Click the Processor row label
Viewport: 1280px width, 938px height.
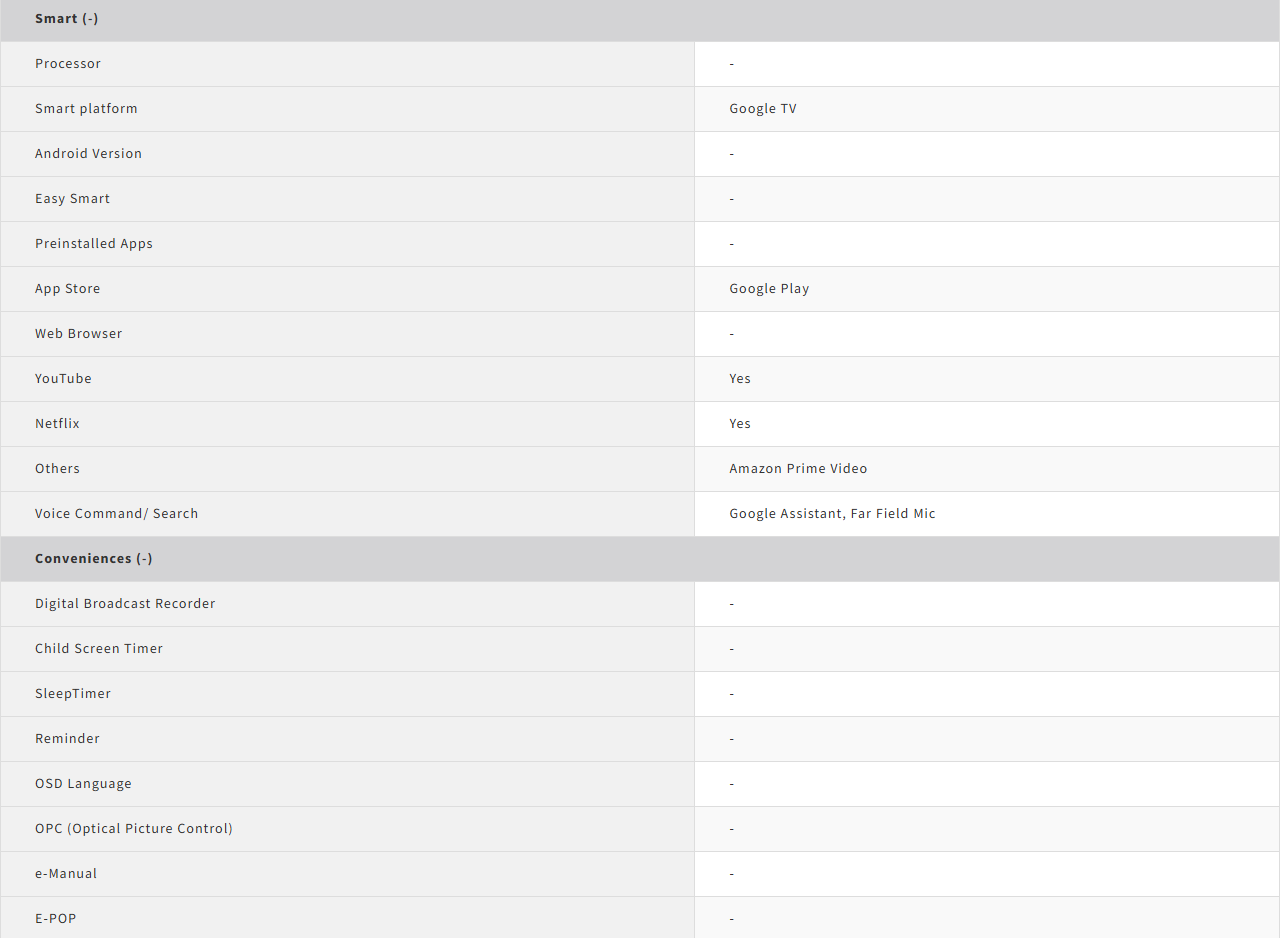point(68,64)
